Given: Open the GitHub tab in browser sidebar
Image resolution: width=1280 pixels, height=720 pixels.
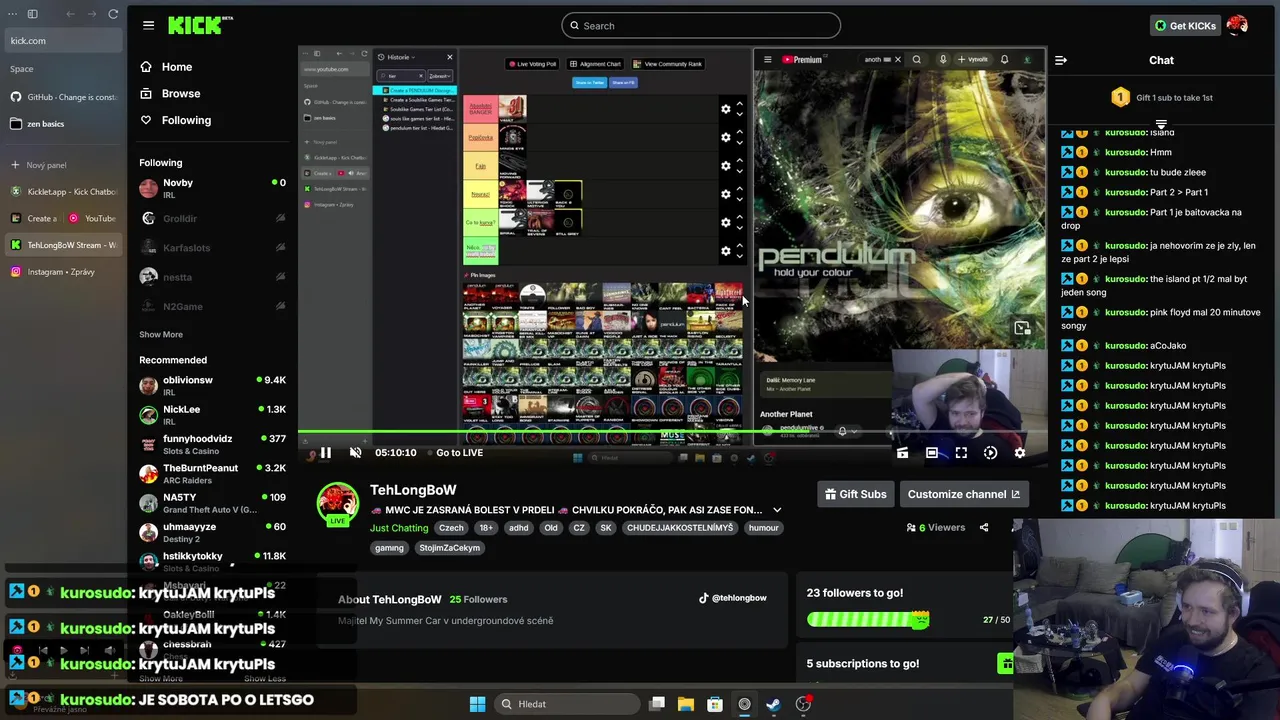Looking at the screenshot, I should (x=63, y=97).
